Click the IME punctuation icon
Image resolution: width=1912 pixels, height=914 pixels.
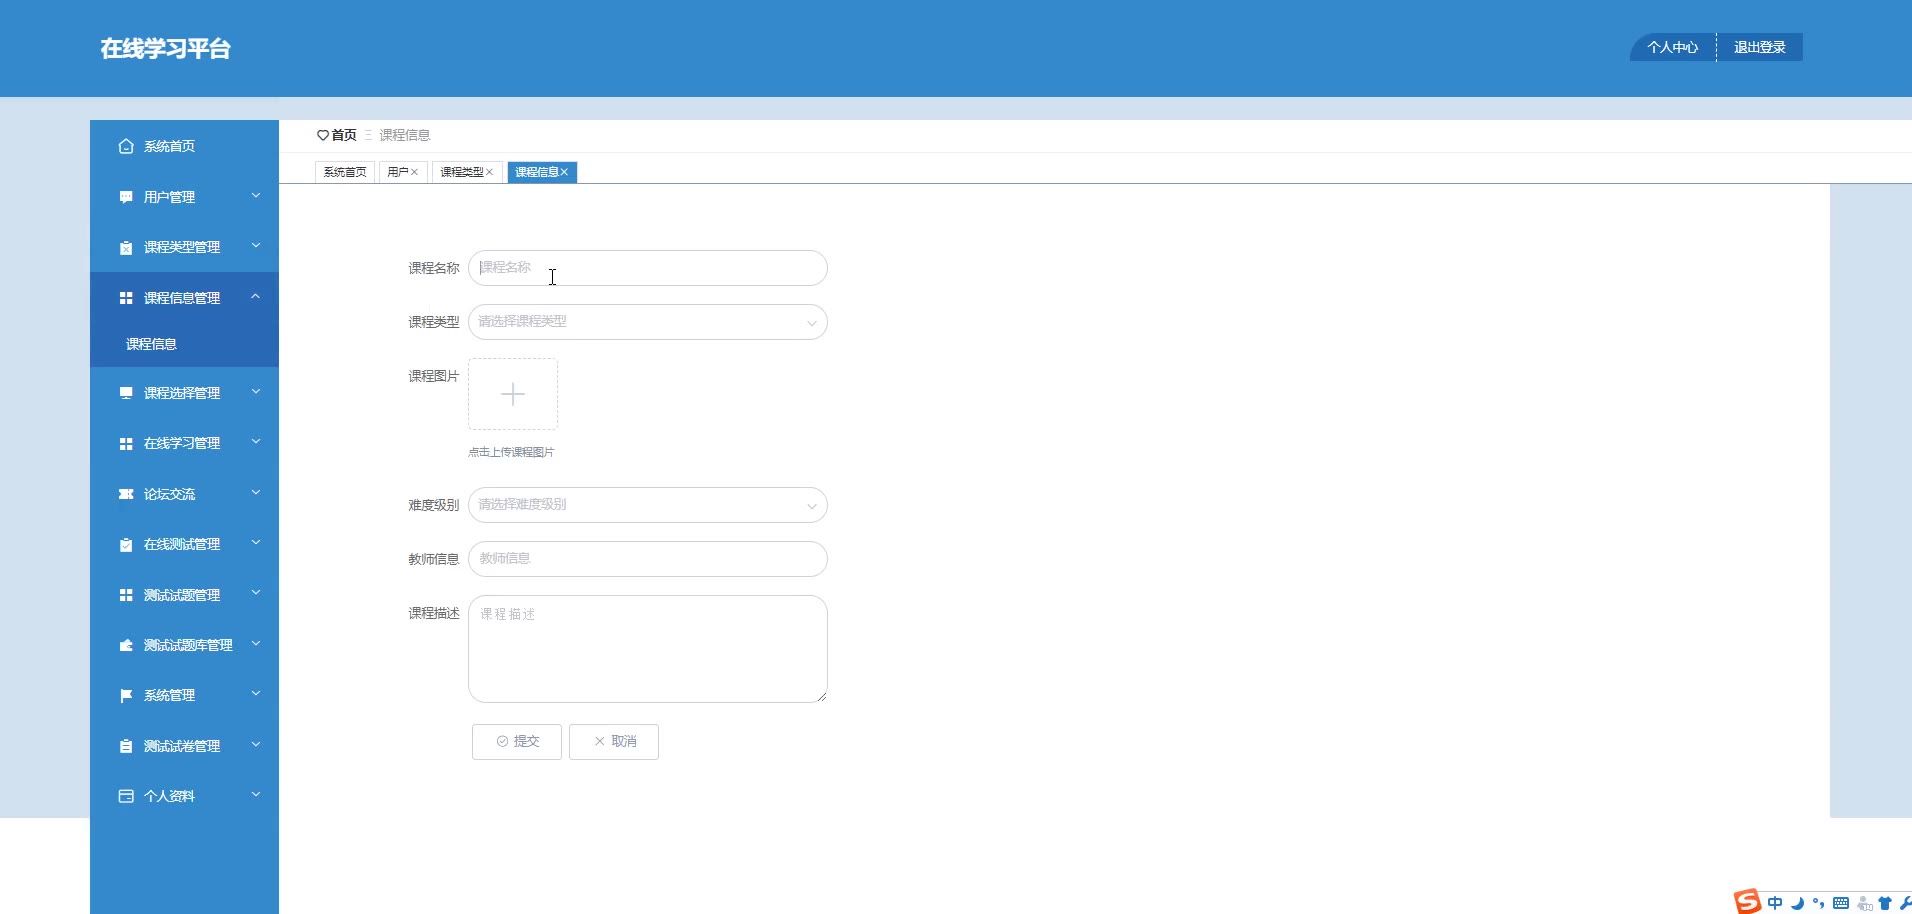(x=1818, y=903)
